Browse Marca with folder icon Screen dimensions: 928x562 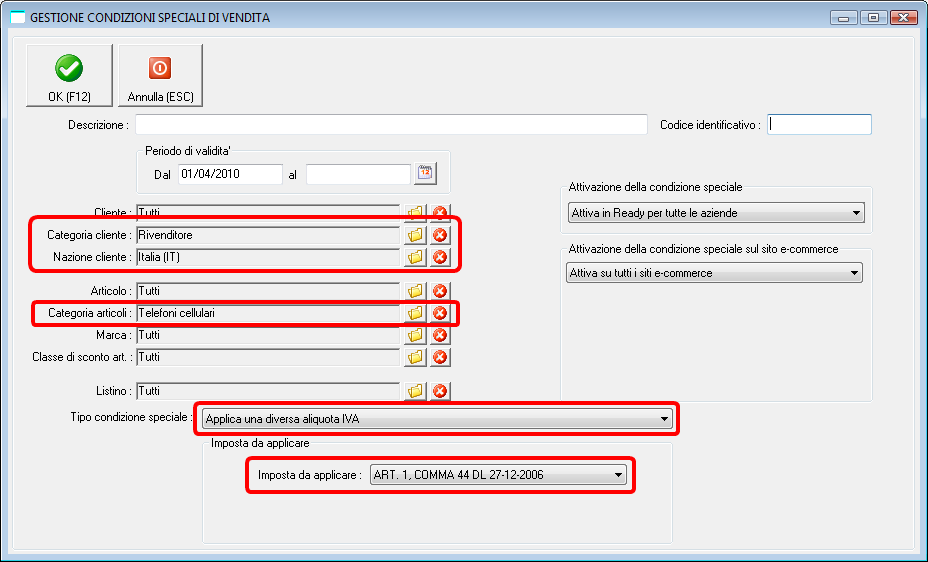pos(415,335)
